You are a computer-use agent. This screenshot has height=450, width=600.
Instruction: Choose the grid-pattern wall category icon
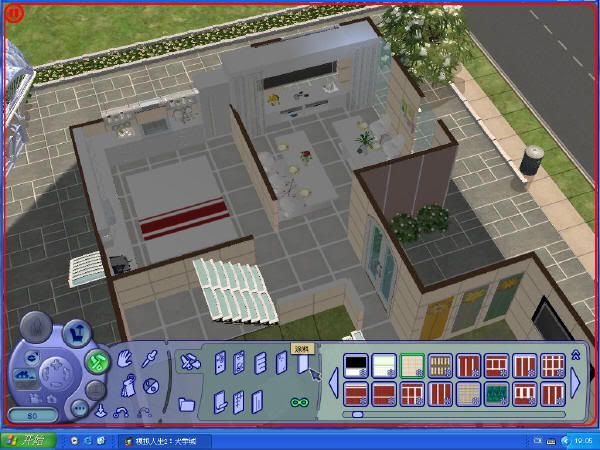(238, 402)
